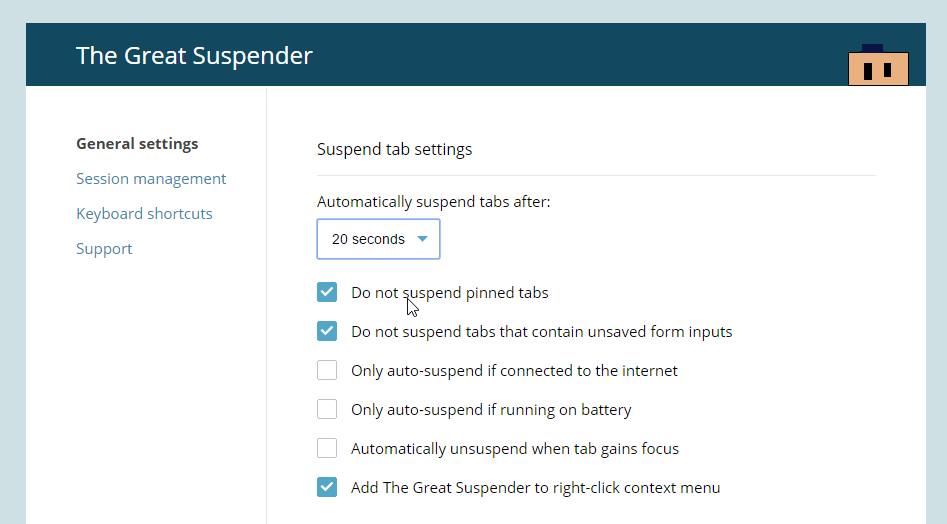
Task: Uncheck the right-click context menu checkbox
Action: pyautogui.click(x=327, y=487)
